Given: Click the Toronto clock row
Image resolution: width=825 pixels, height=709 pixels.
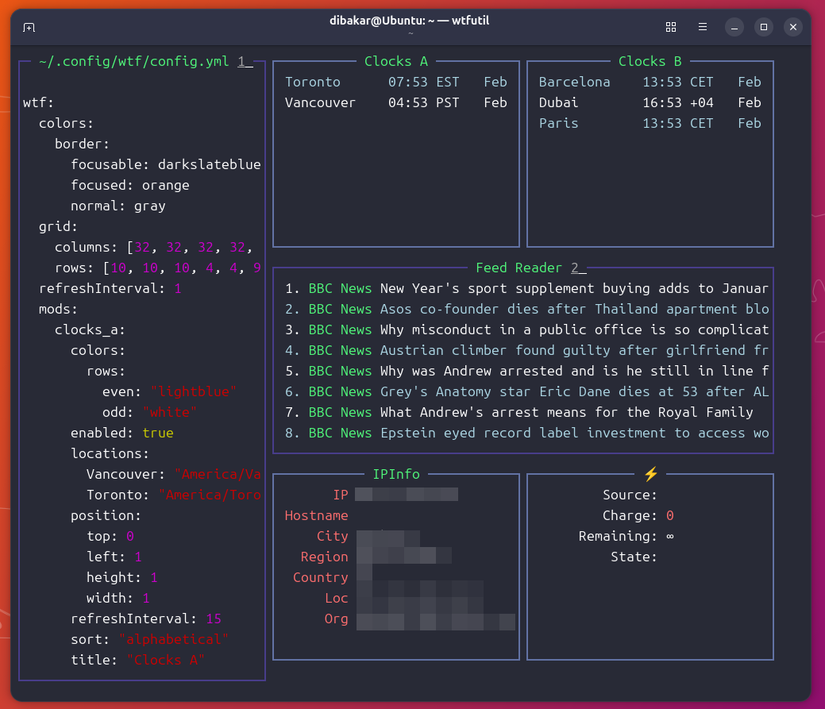Looking at the screenshot, I should (x=396, y=82).
